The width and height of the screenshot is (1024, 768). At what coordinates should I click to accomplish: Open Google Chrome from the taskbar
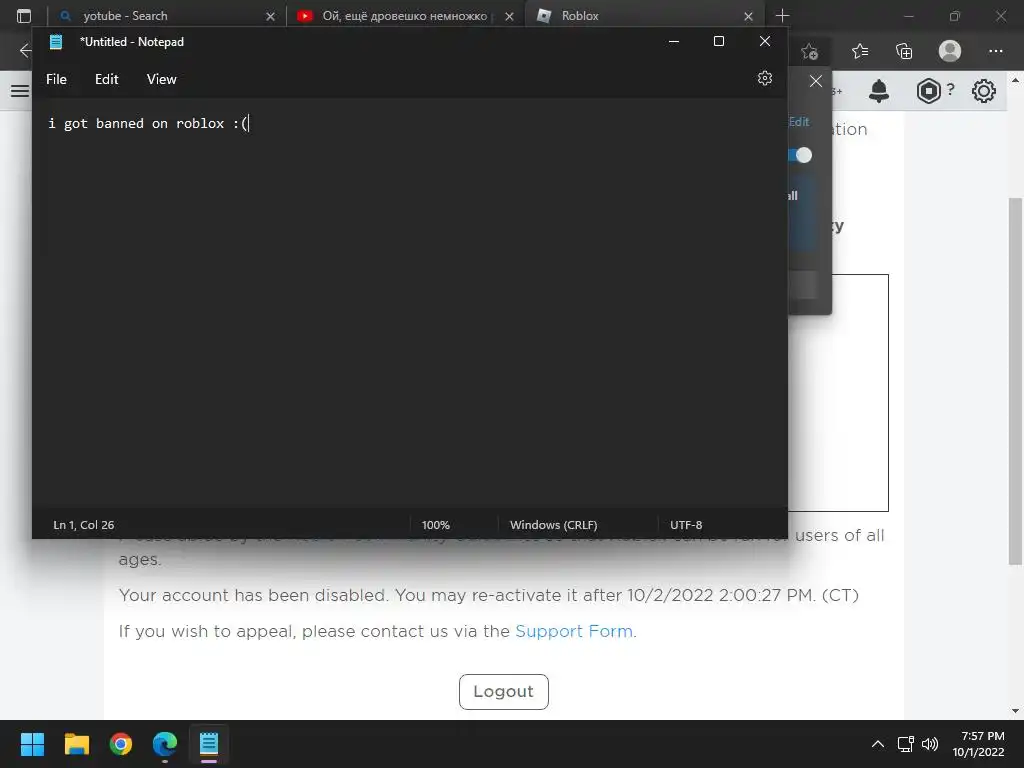(121, 744)
